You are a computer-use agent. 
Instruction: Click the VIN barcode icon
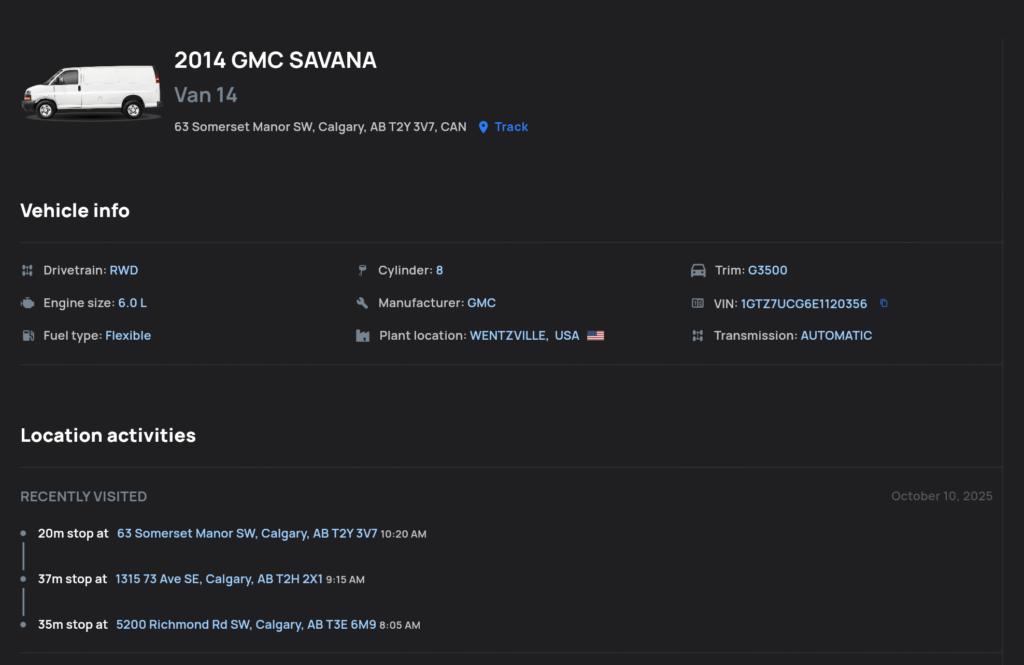[x=697, y=303]
